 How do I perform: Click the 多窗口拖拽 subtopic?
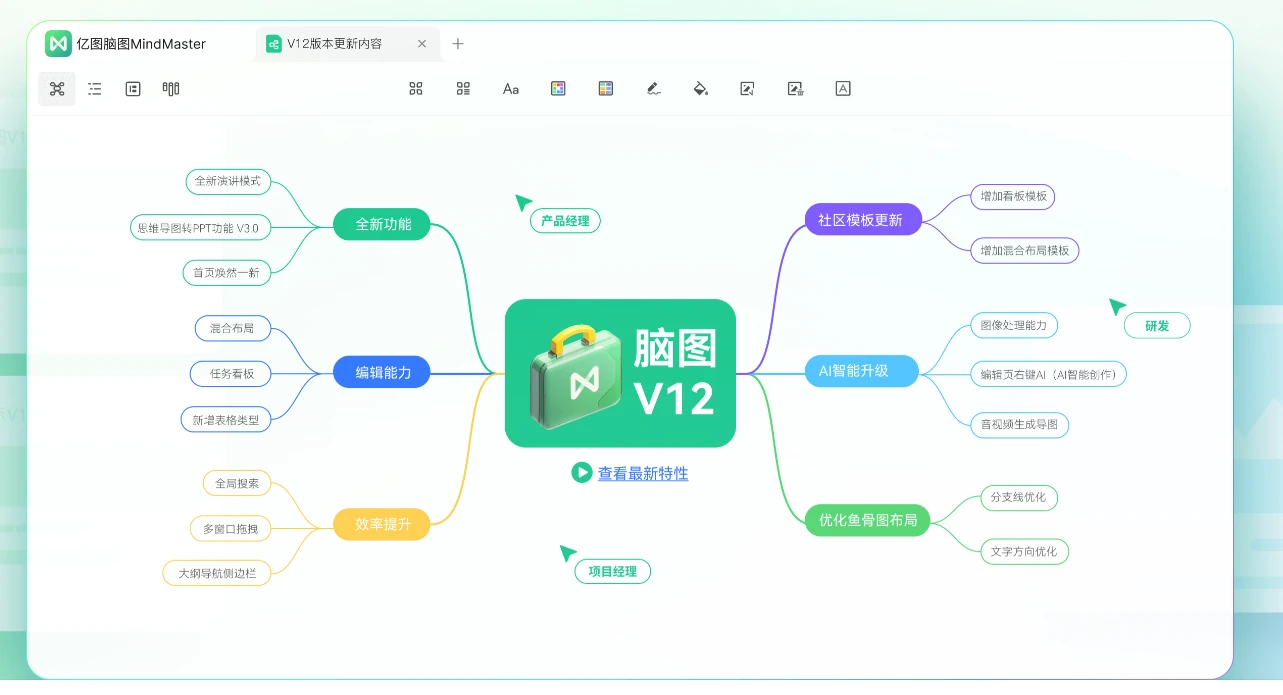[x=231, y=528]
